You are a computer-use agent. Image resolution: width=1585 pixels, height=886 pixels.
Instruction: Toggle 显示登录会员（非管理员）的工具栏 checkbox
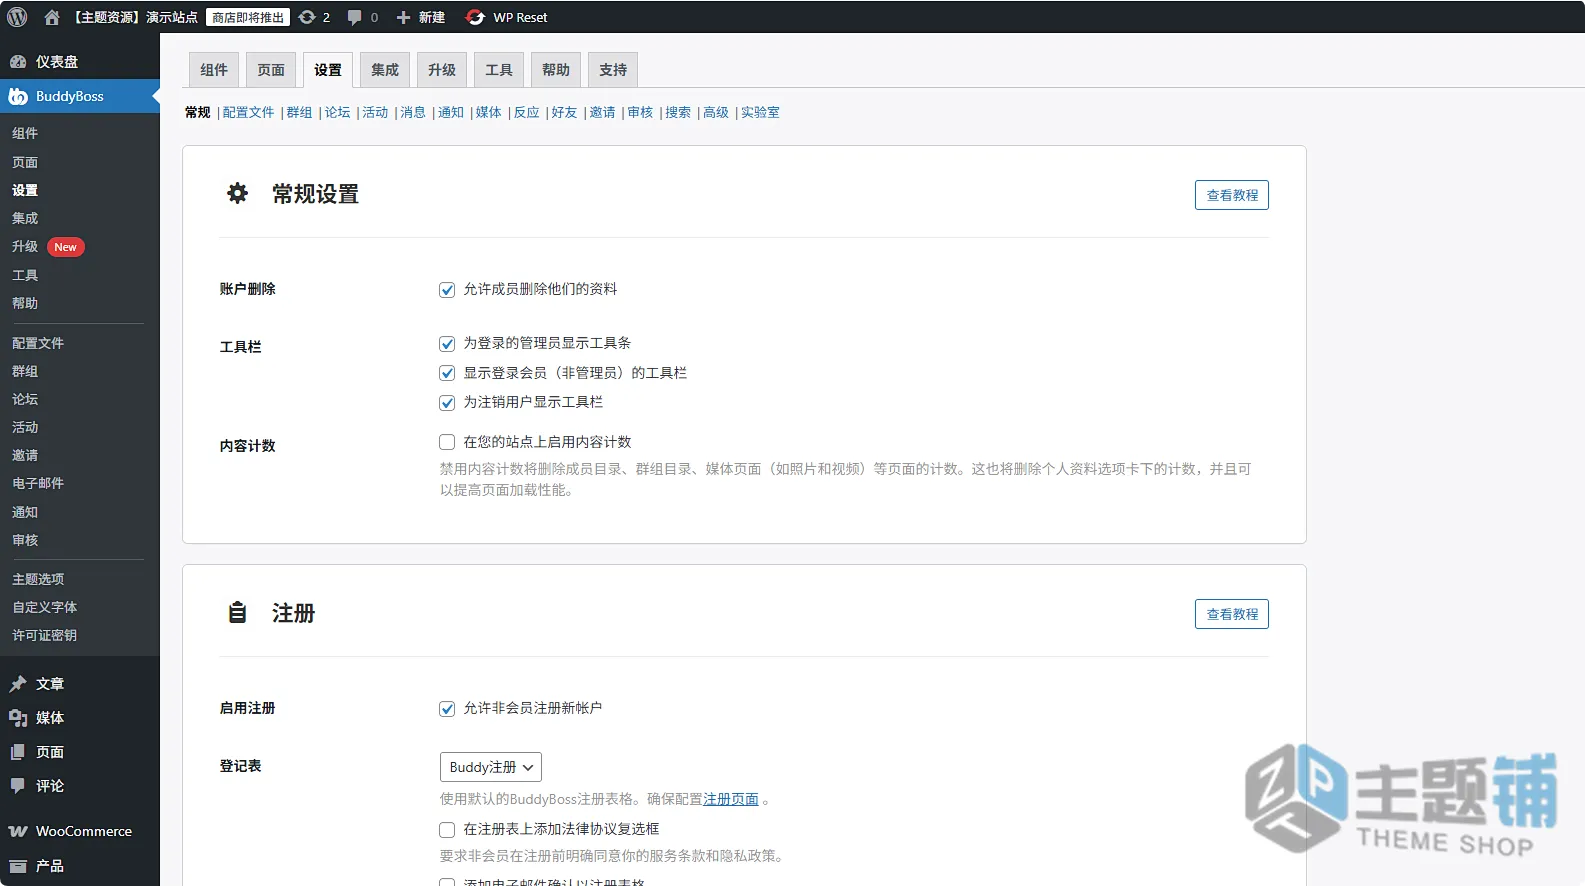click(447, 373)
